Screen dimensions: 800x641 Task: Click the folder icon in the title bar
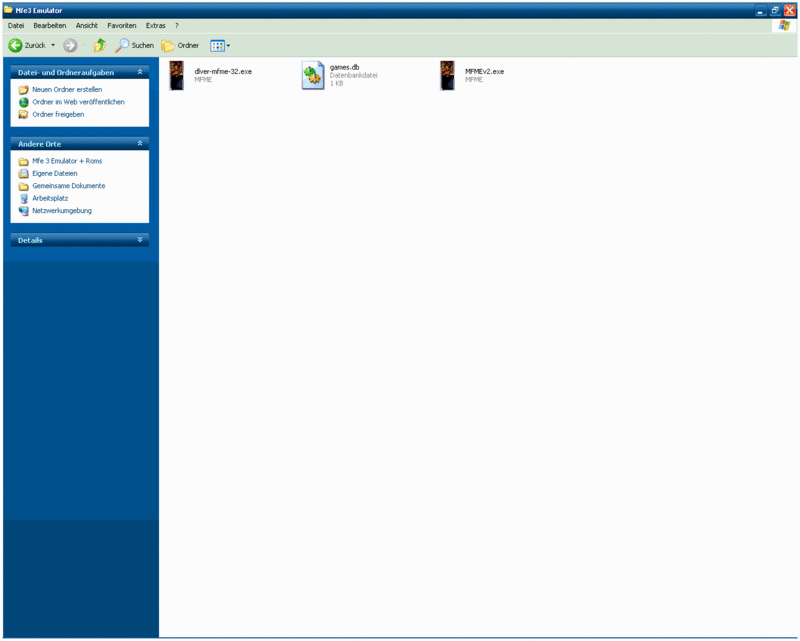coord(8,10)
